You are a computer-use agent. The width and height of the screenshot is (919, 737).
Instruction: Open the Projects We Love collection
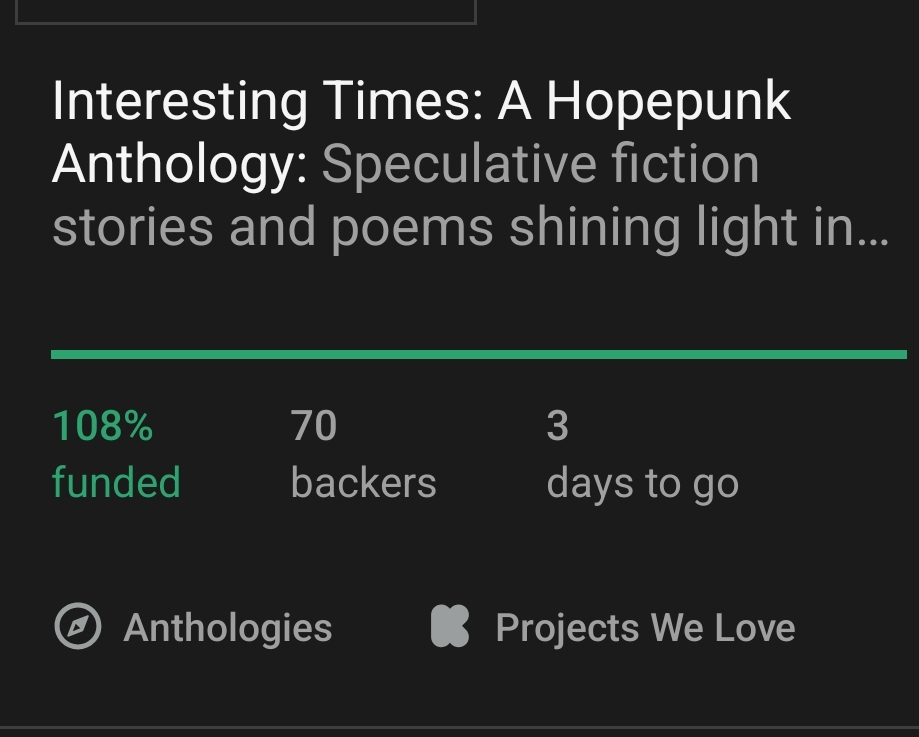point(645,628)
